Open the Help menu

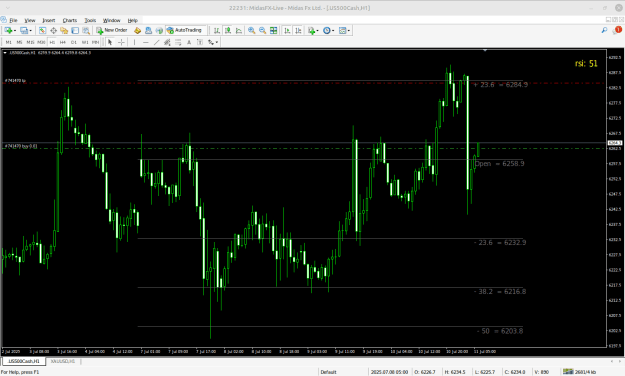click(133, 20)
